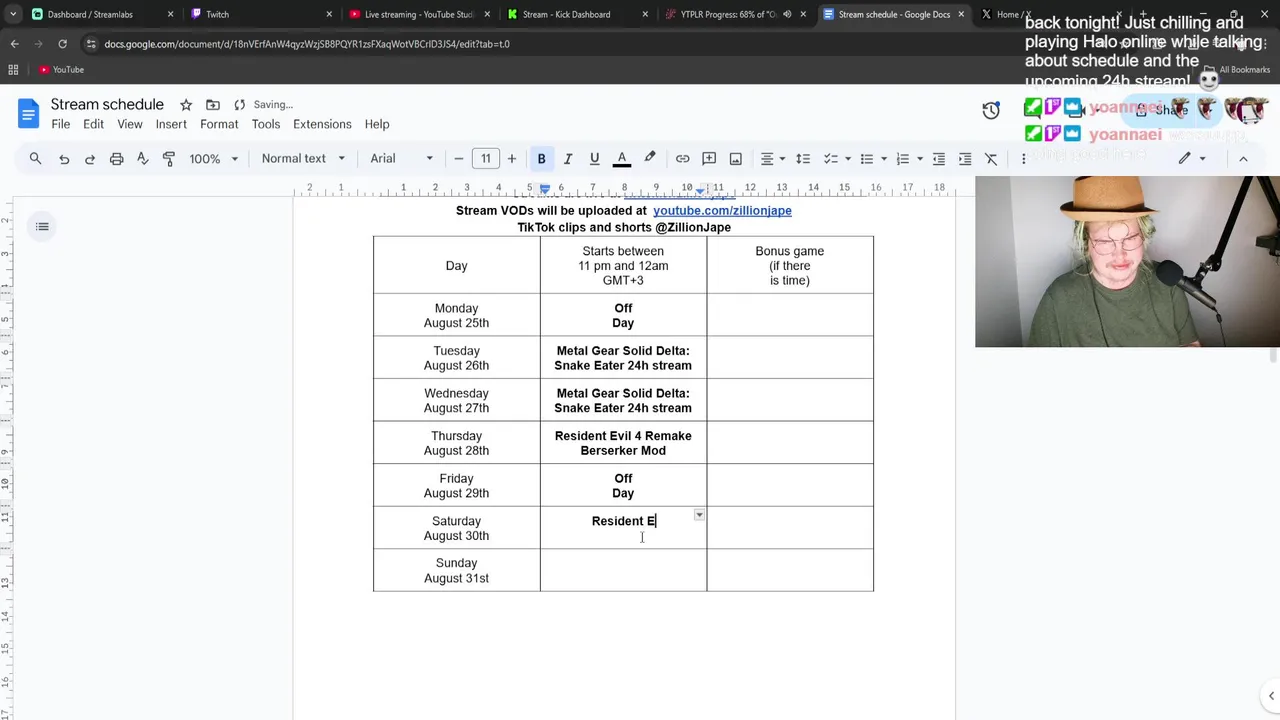
Task: Open the browser apps grid shortcut
Action: (13, 70)
